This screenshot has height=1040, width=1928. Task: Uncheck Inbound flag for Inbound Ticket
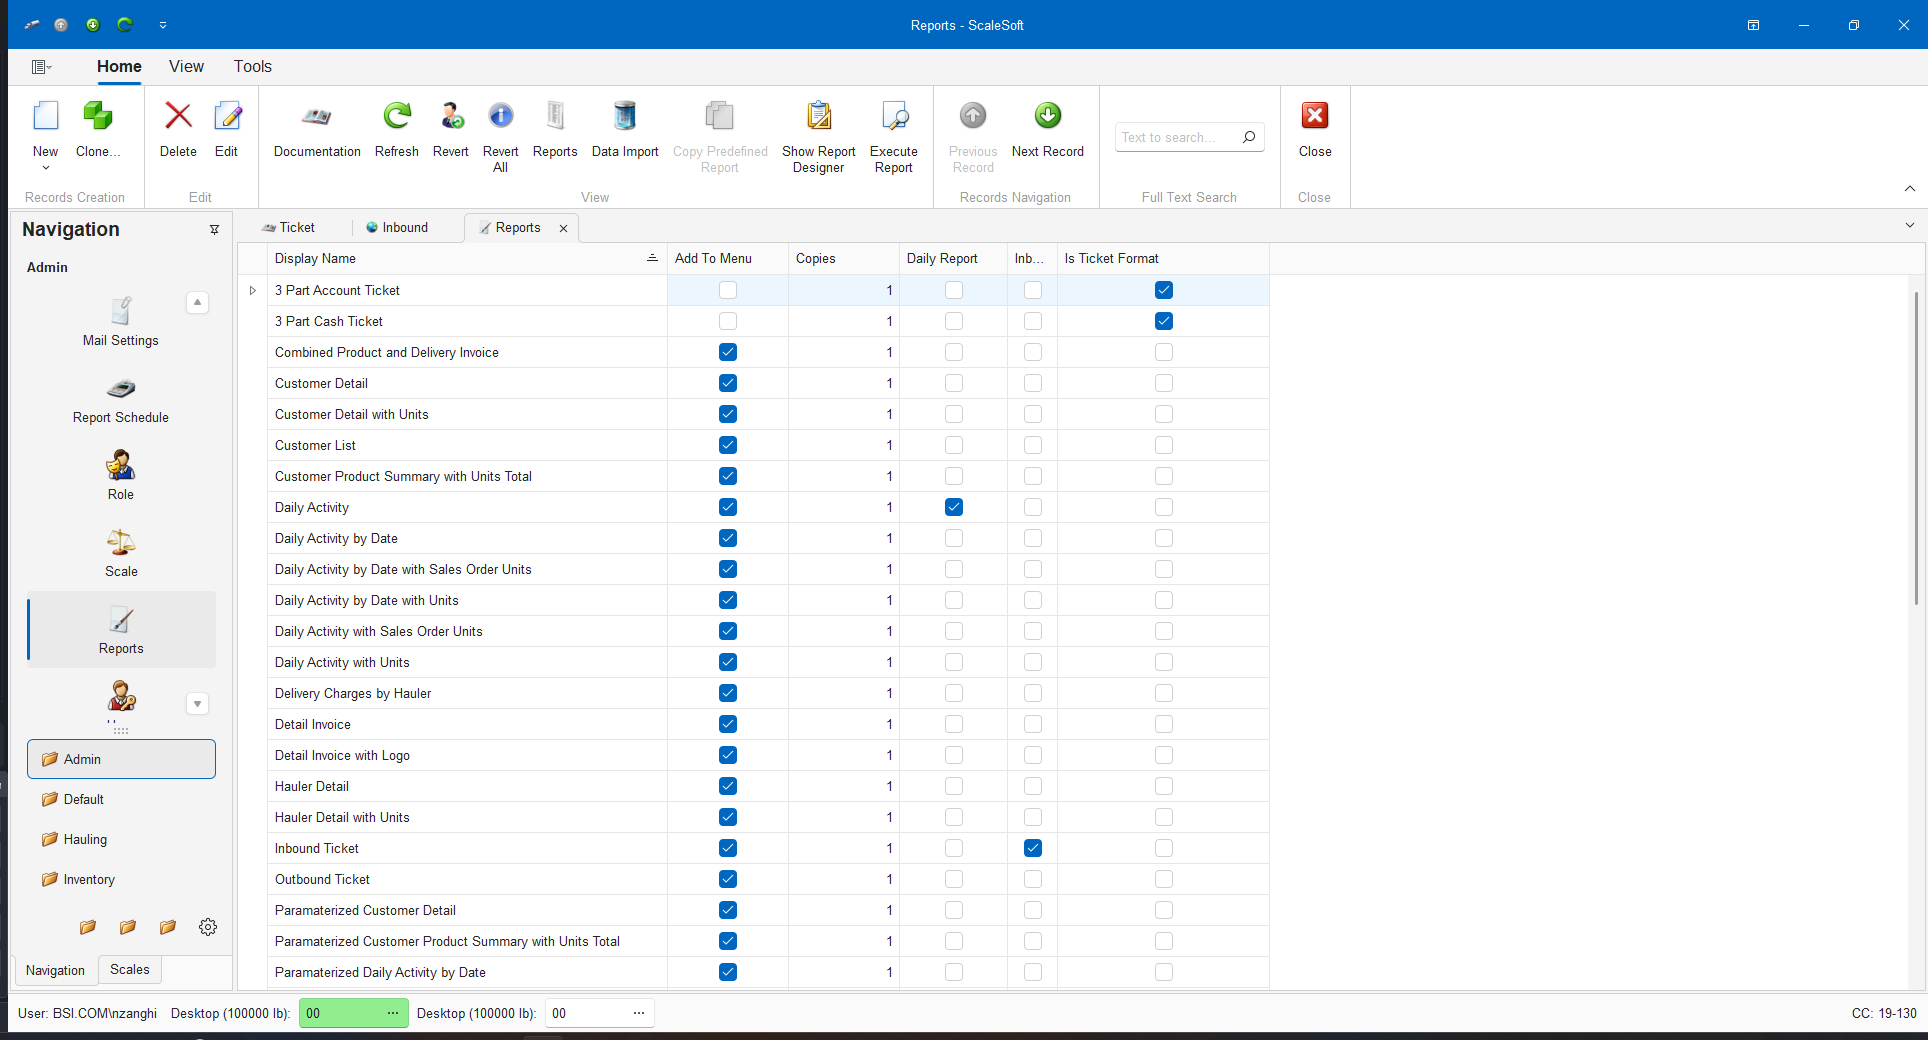(x=1033, y=848)
